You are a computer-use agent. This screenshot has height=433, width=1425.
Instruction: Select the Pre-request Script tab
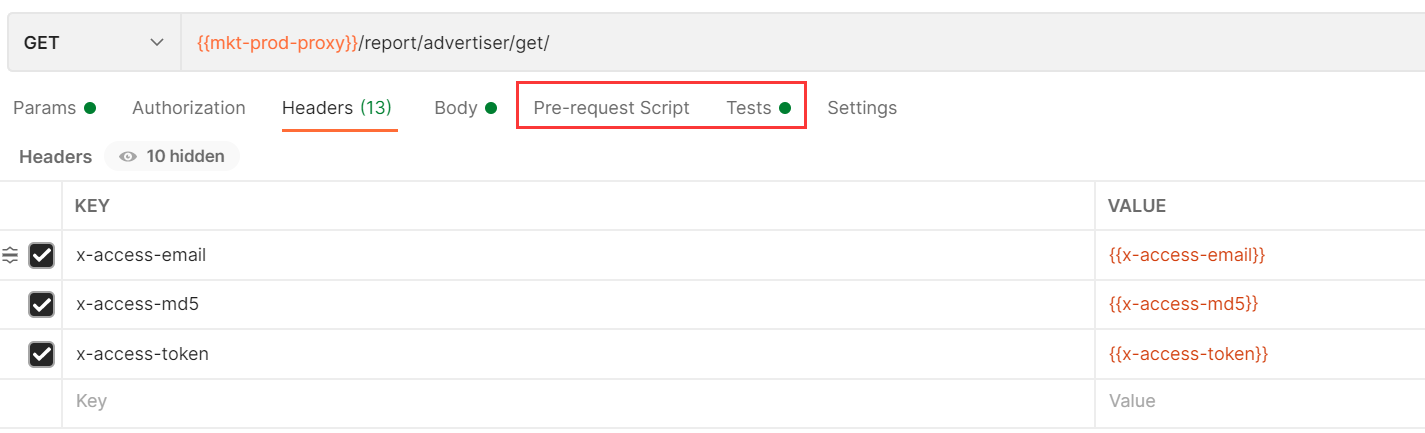611,108
